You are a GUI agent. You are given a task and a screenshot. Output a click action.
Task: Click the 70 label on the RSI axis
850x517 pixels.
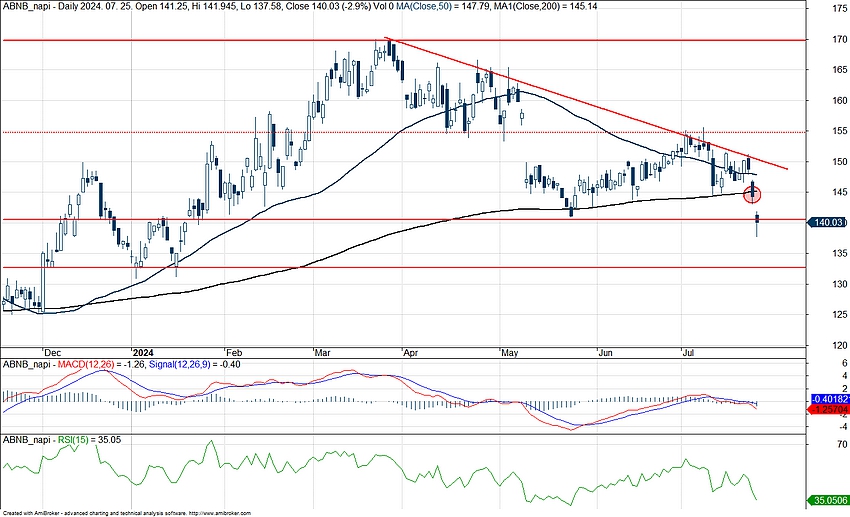tap(842, 444)
